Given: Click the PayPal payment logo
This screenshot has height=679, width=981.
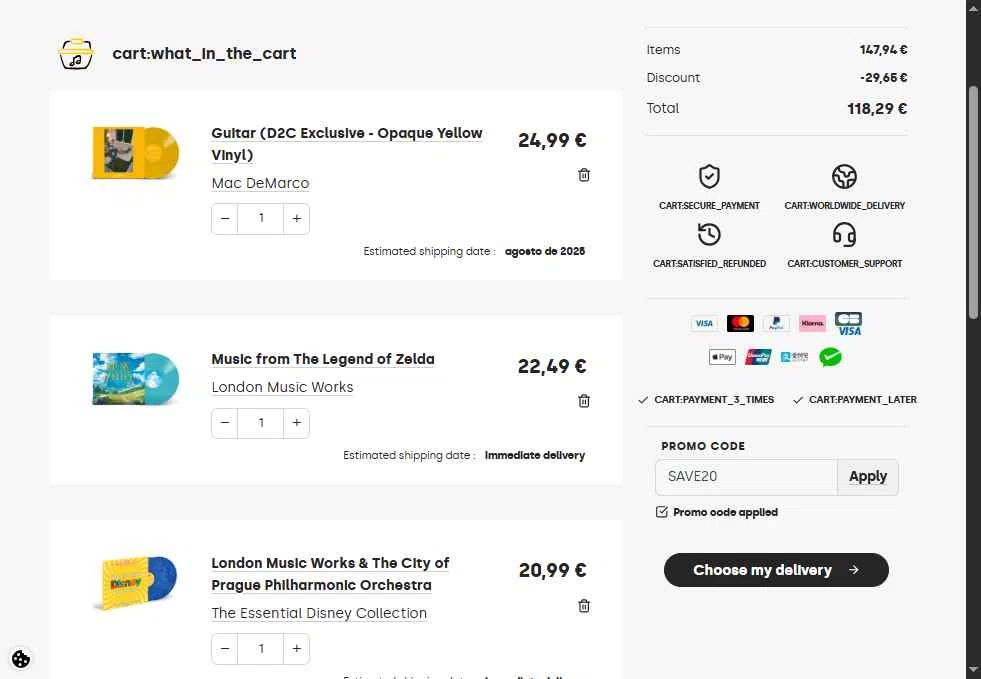Looking at the screenshot, I should (776, 324).
